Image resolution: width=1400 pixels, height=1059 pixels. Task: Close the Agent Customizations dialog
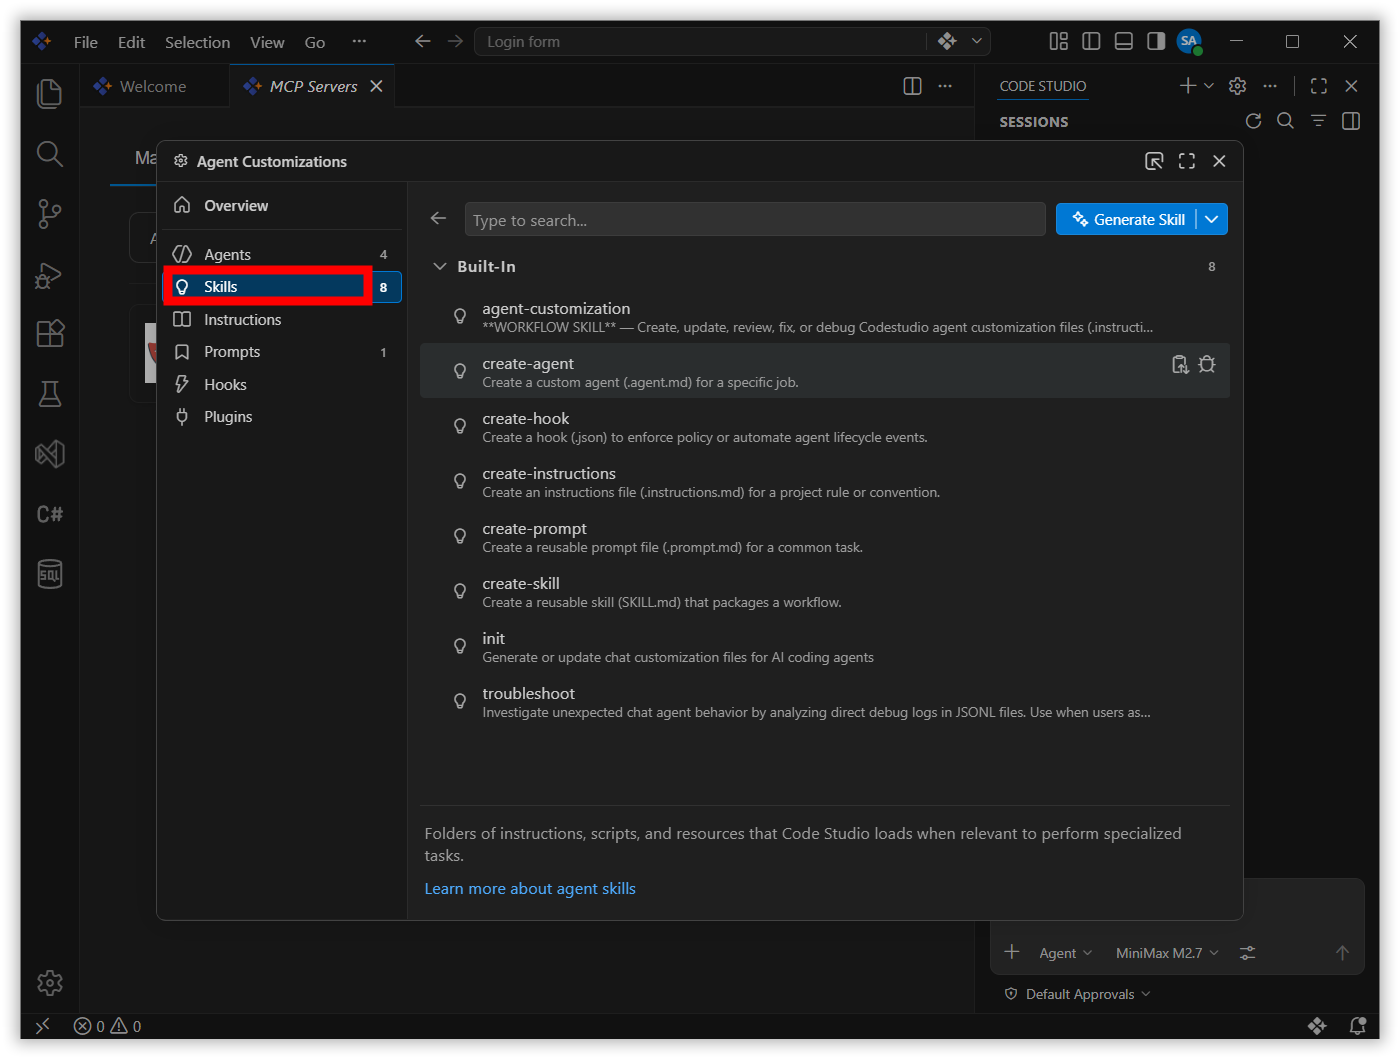pos(1219,161)
